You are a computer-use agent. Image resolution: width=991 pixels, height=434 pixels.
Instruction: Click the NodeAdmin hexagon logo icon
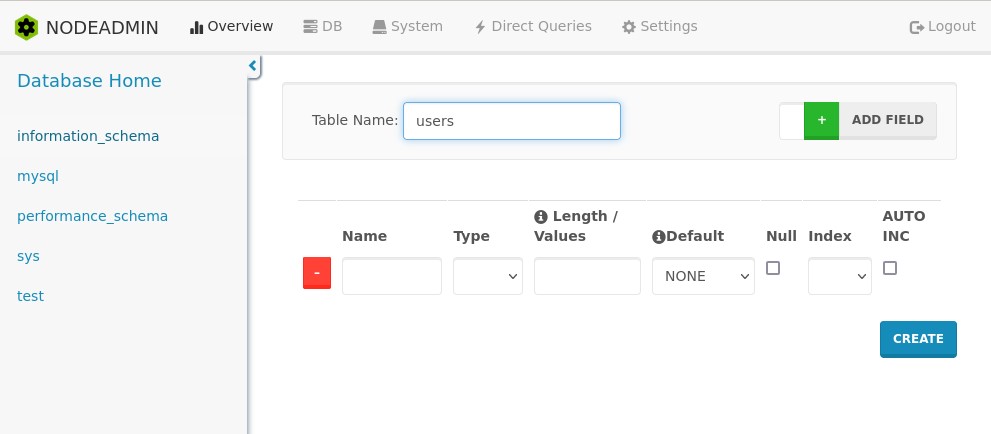[27, 27]
